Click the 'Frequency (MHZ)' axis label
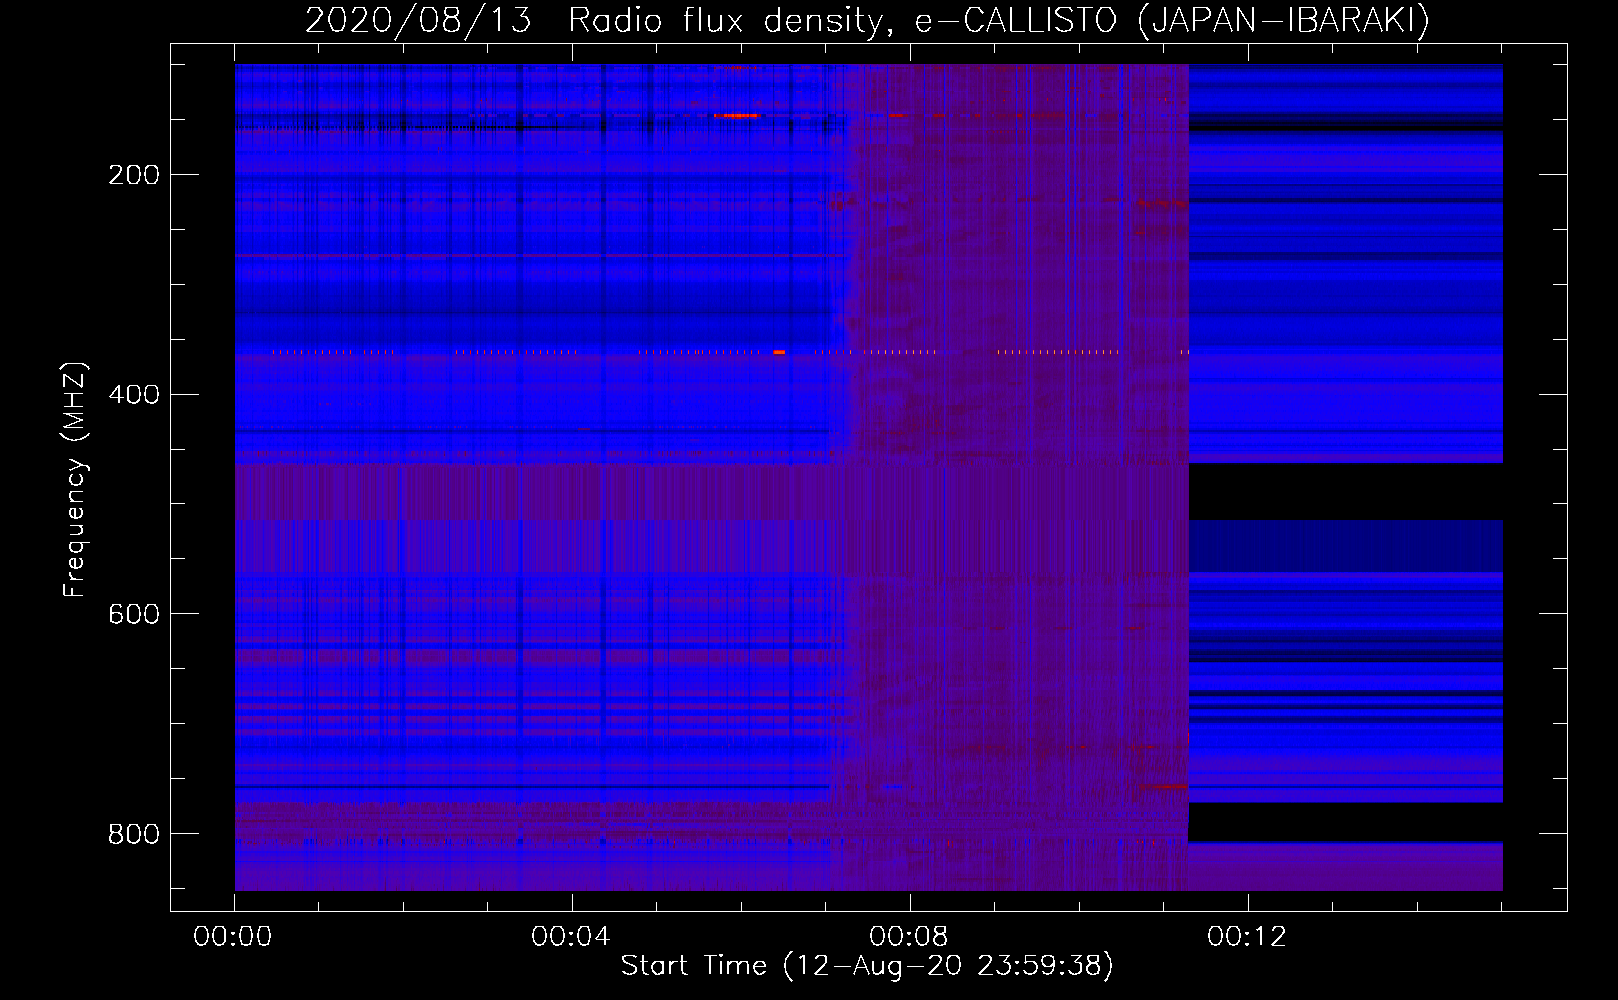 click(75, 479)
